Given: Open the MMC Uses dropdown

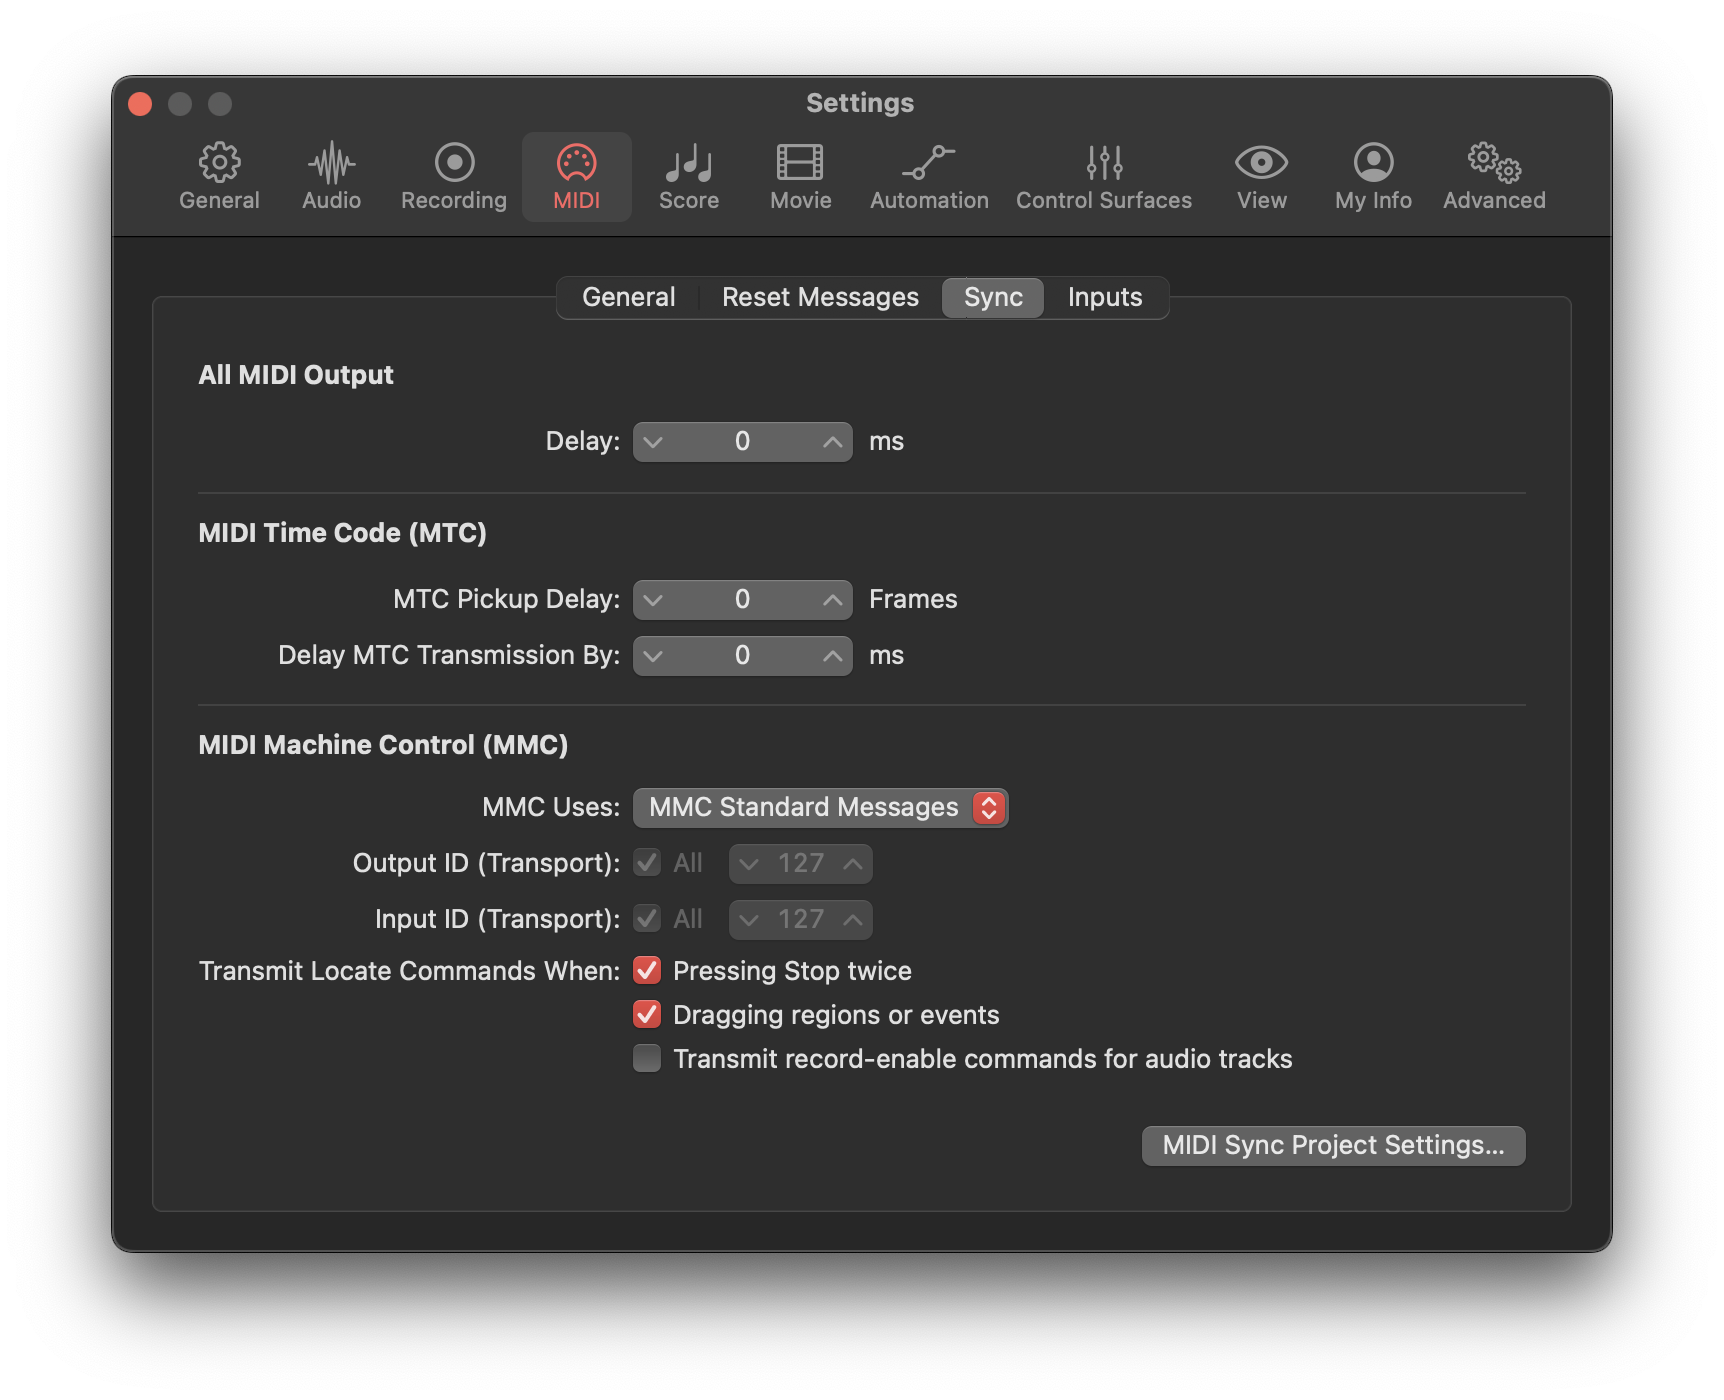Looking at the screenshot, I should [x=820, y=807].
